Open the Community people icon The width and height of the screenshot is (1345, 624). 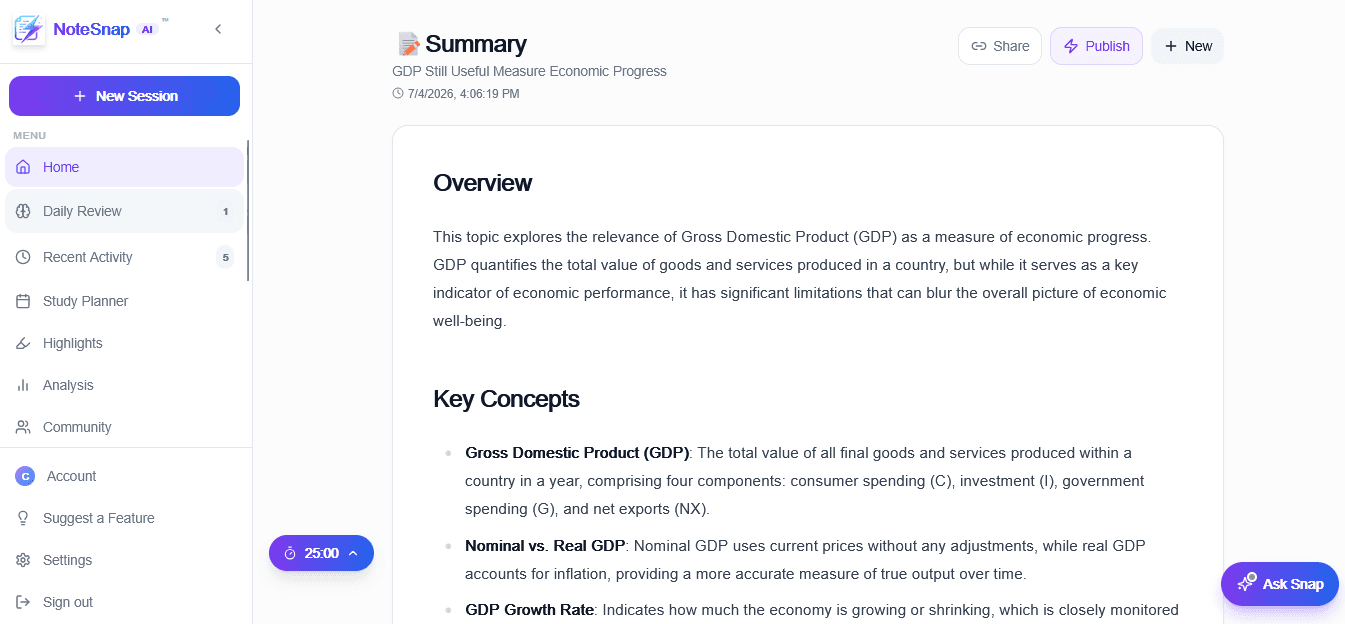point(23,427)
